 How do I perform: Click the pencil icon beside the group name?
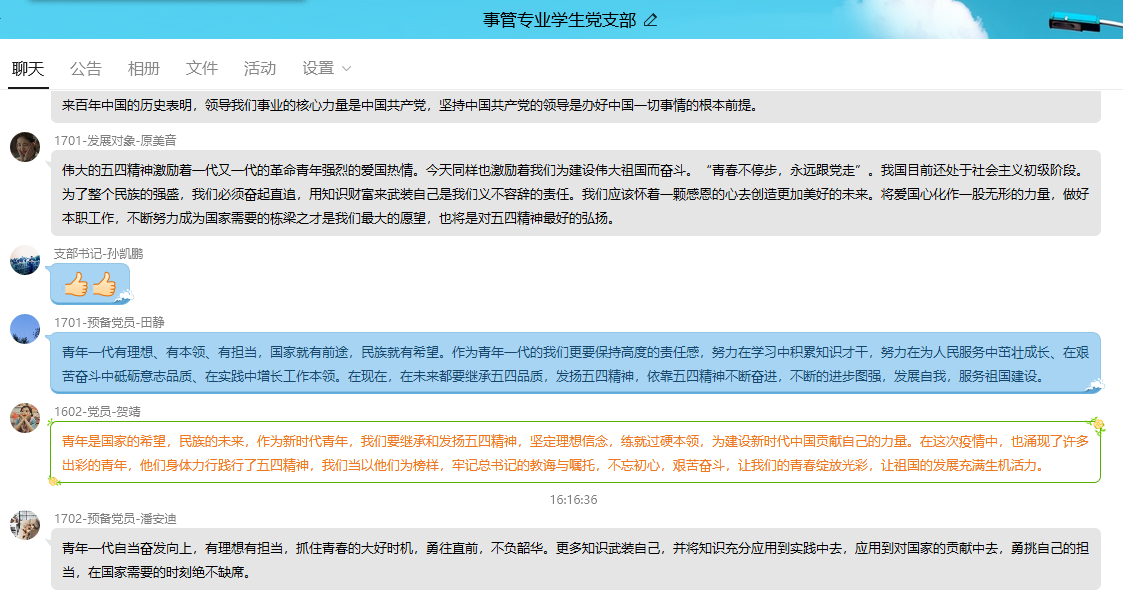tap(651, 20)
